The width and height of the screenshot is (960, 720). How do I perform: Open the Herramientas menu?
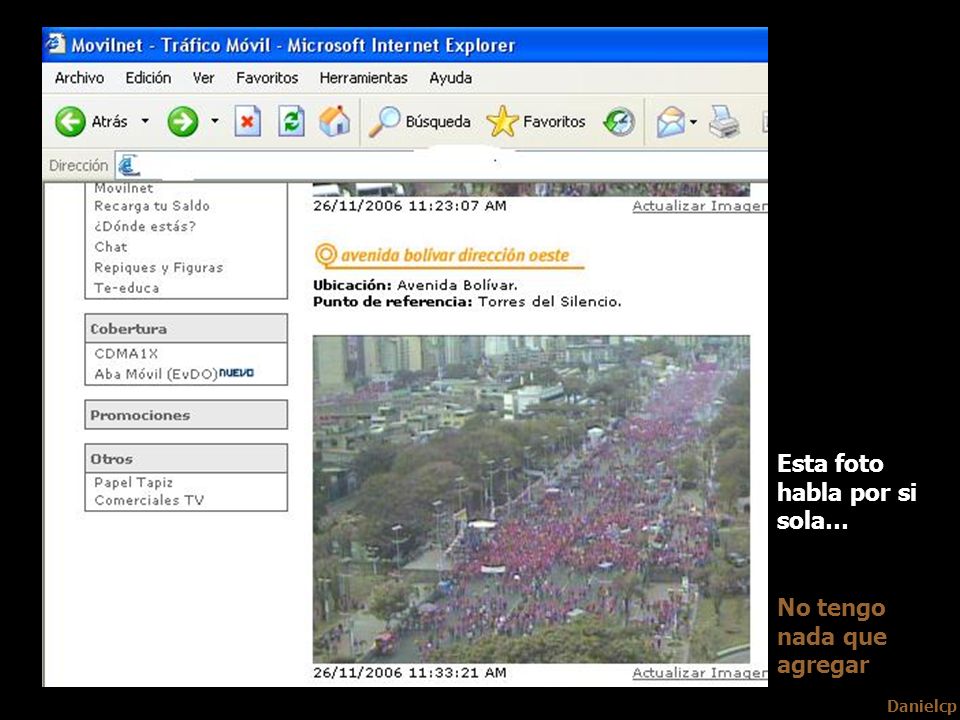pos(363,78)
